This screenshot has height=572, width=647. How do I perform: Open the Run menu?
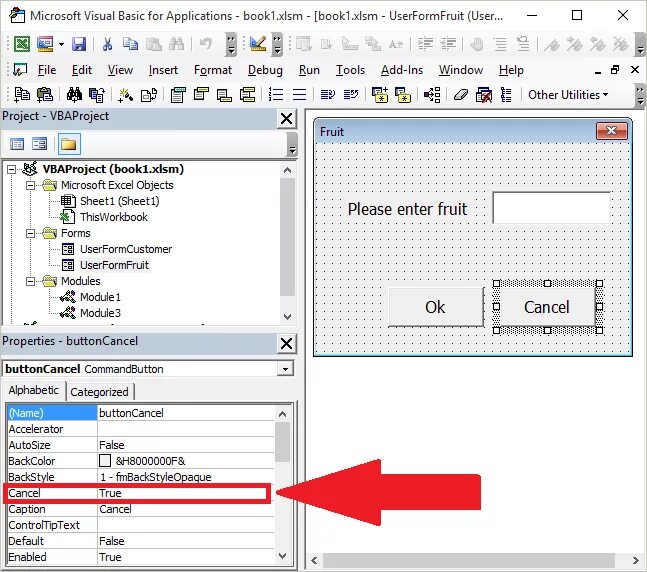309,70
